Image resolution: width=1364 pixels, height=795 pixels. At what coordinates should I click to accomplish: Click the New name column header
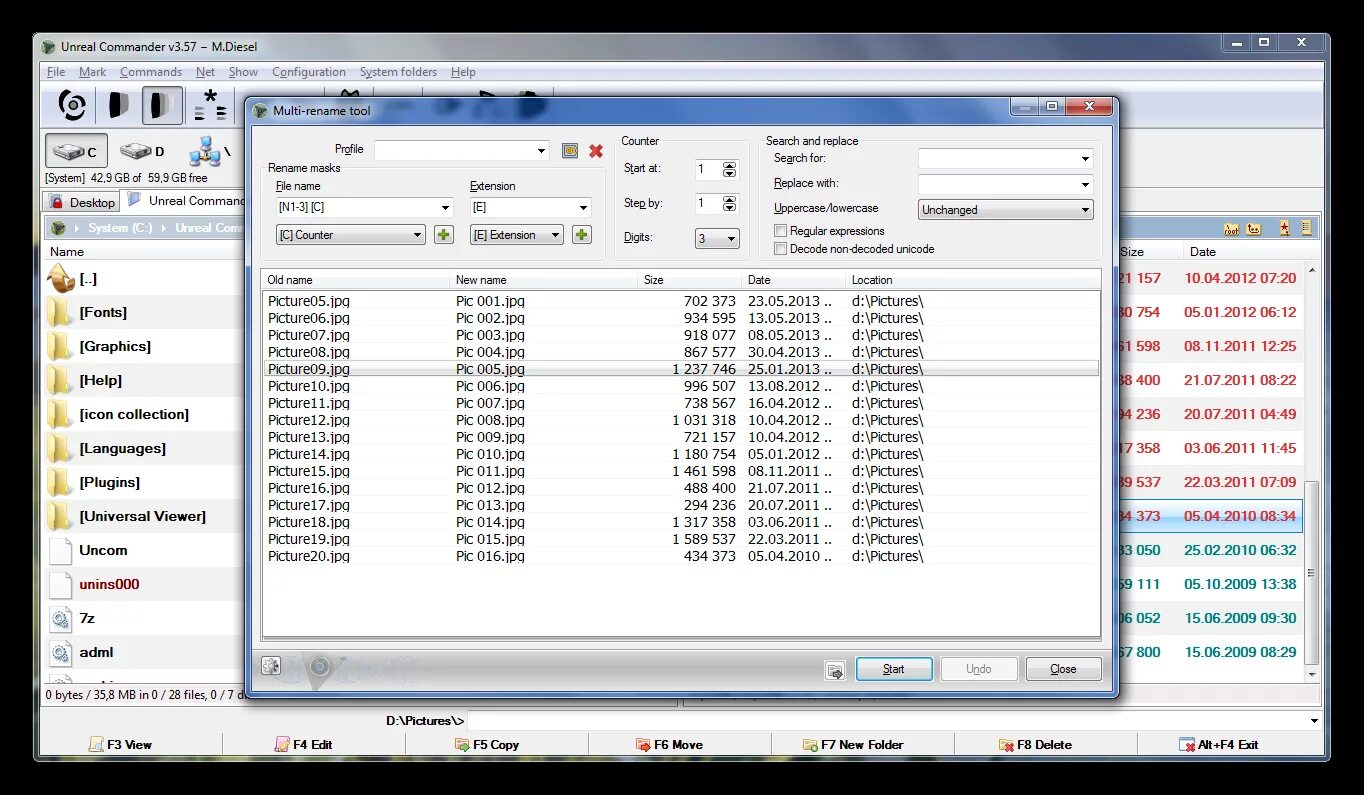pyautogui.click(x=543, y=280)
